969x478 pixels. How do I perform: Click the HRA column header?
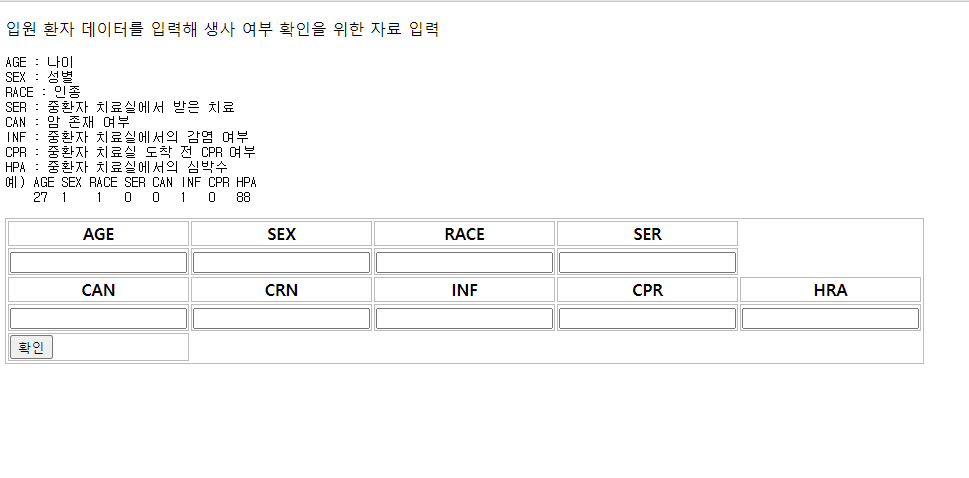[x=830, y=290]
